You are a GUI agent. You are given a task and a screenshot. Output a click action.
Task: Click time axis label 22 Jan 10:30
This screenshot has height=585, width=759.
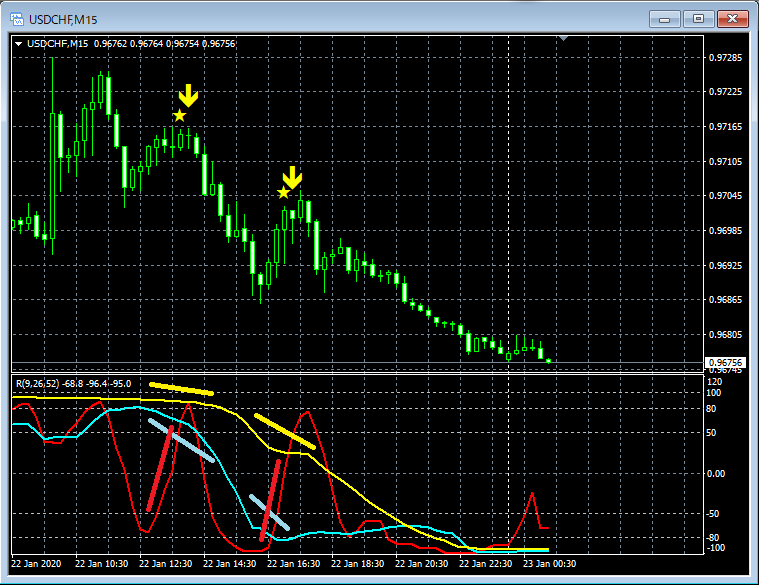102,564
